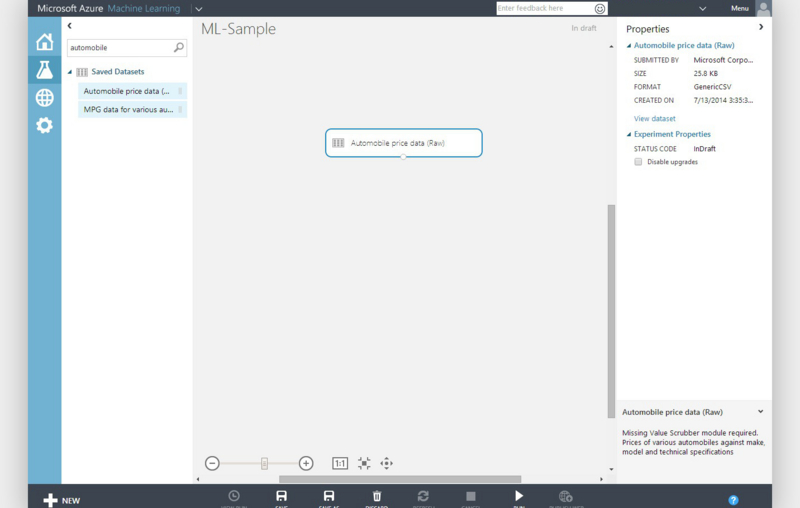
Task: Set canvas zoom to actual size 1:1
Action: [340, 463]
